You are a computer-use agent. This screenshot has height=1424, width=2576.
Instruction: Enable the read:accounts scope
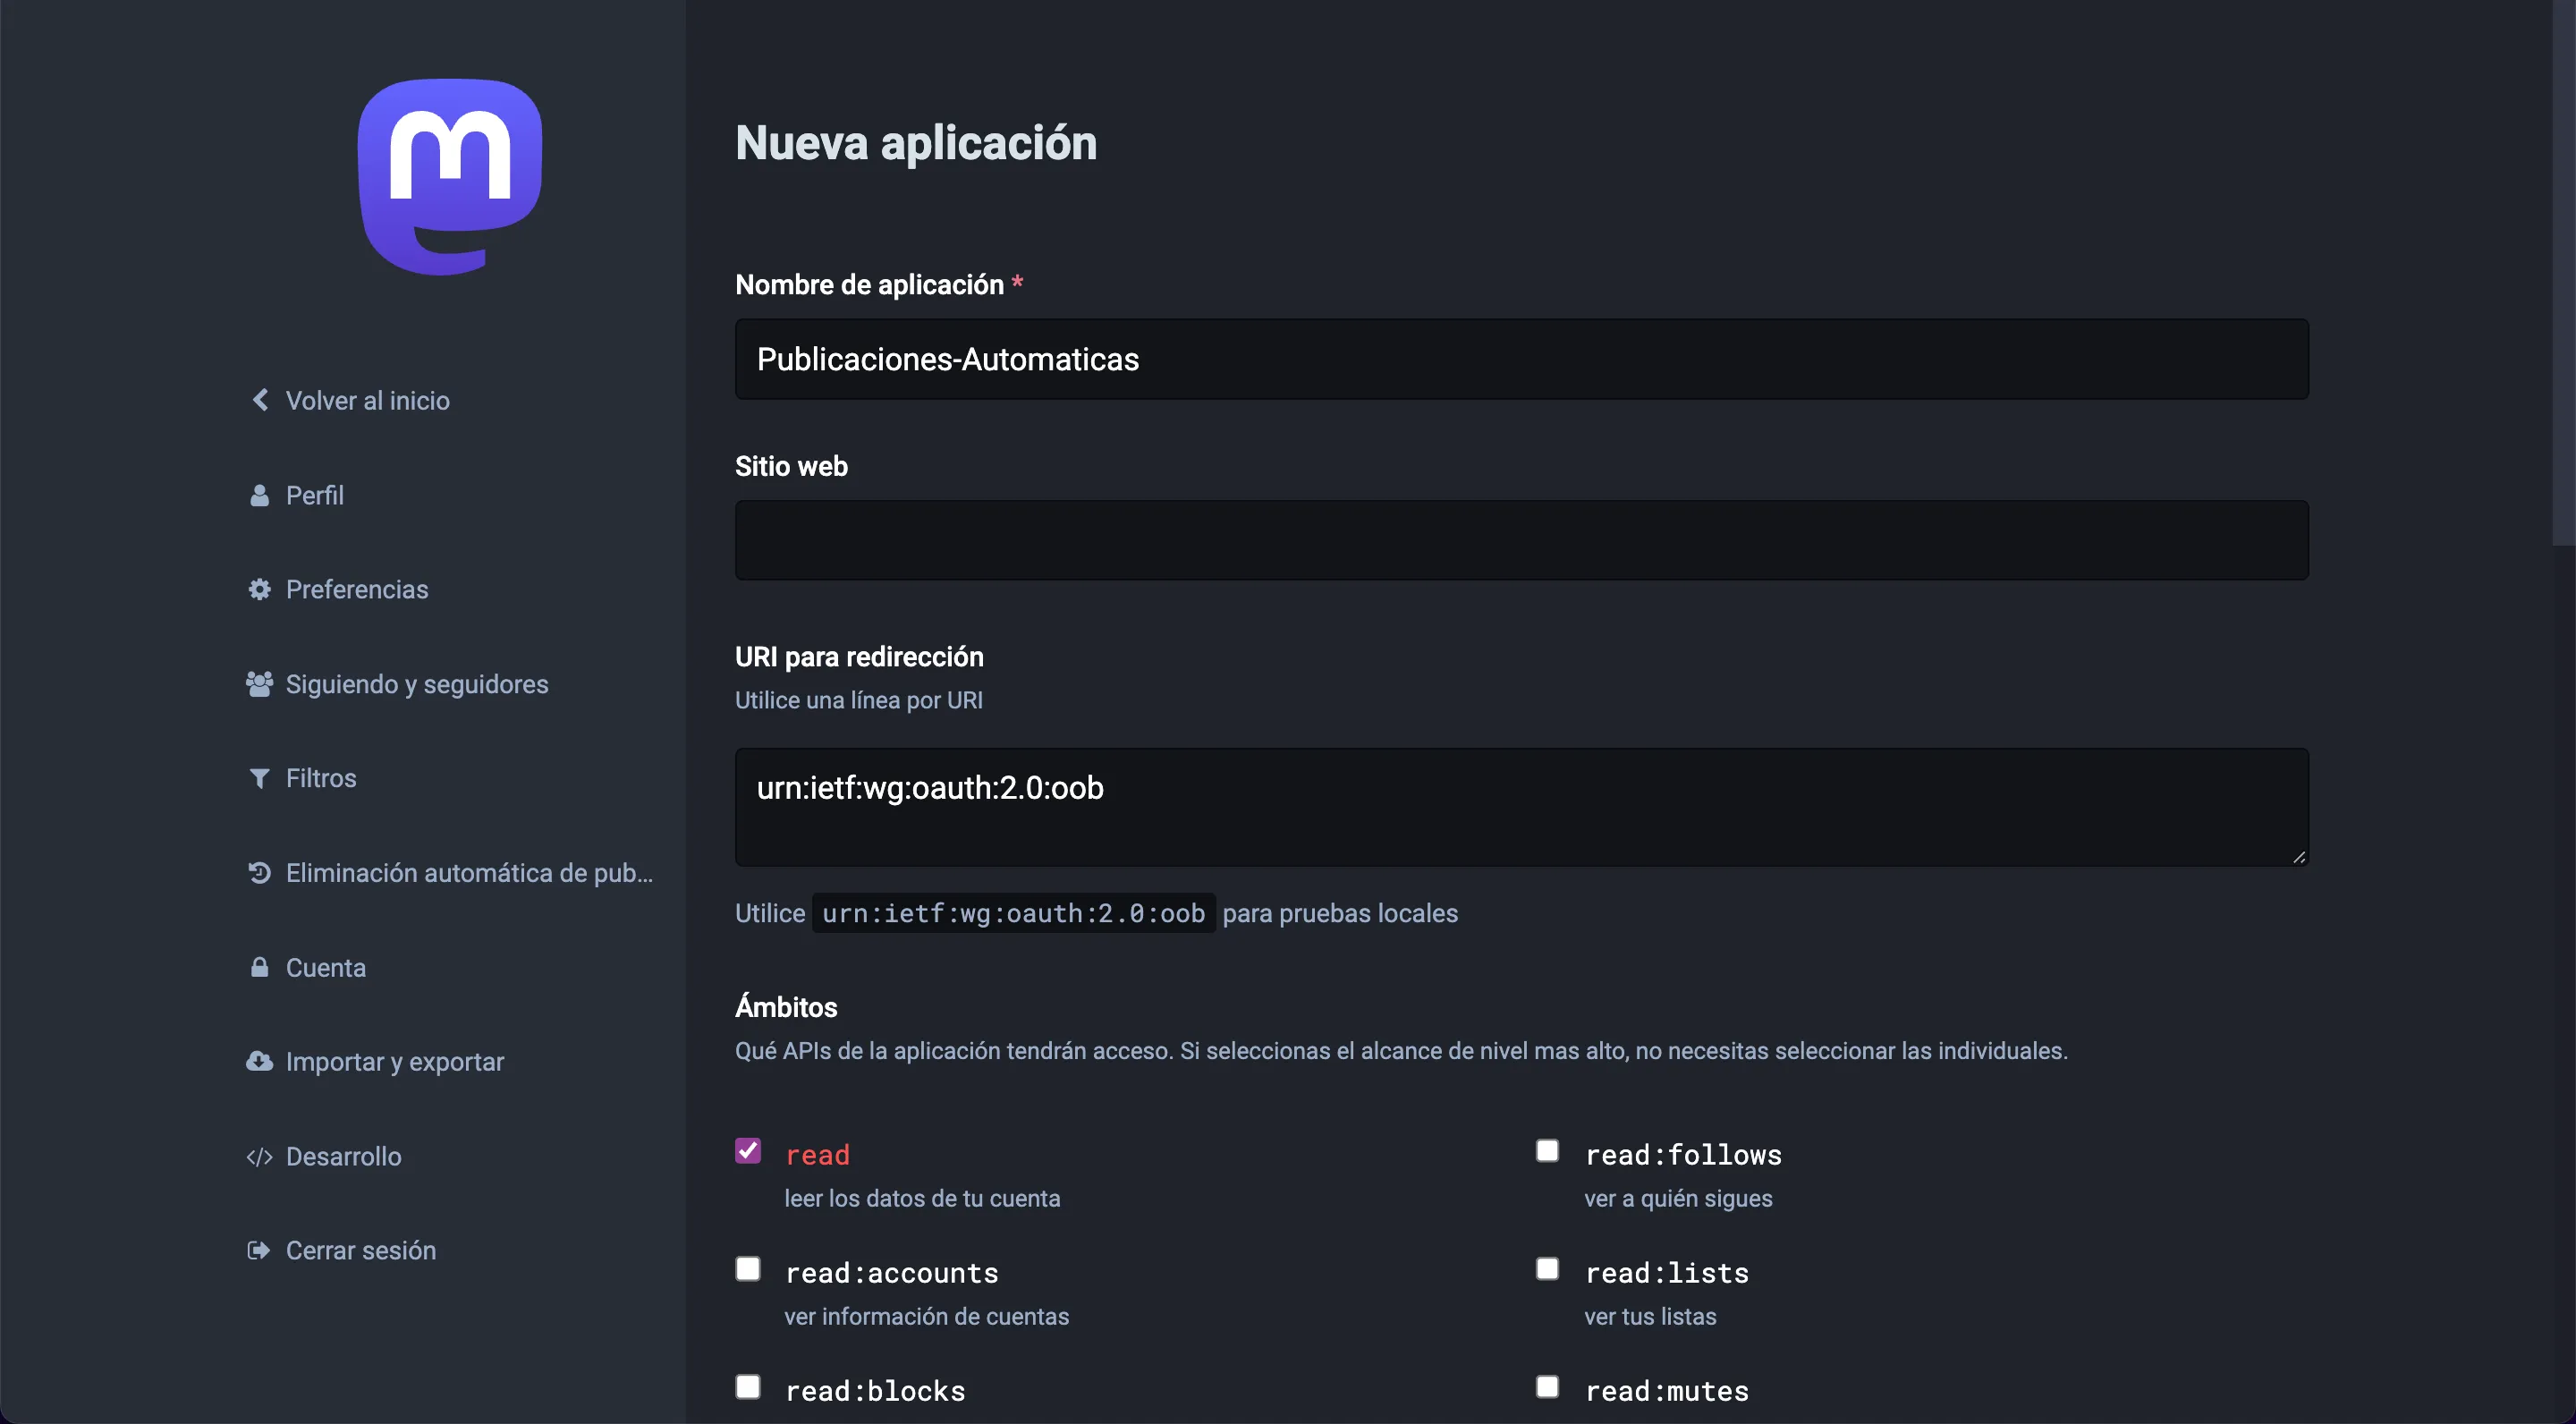click(x=748, y=1269)
